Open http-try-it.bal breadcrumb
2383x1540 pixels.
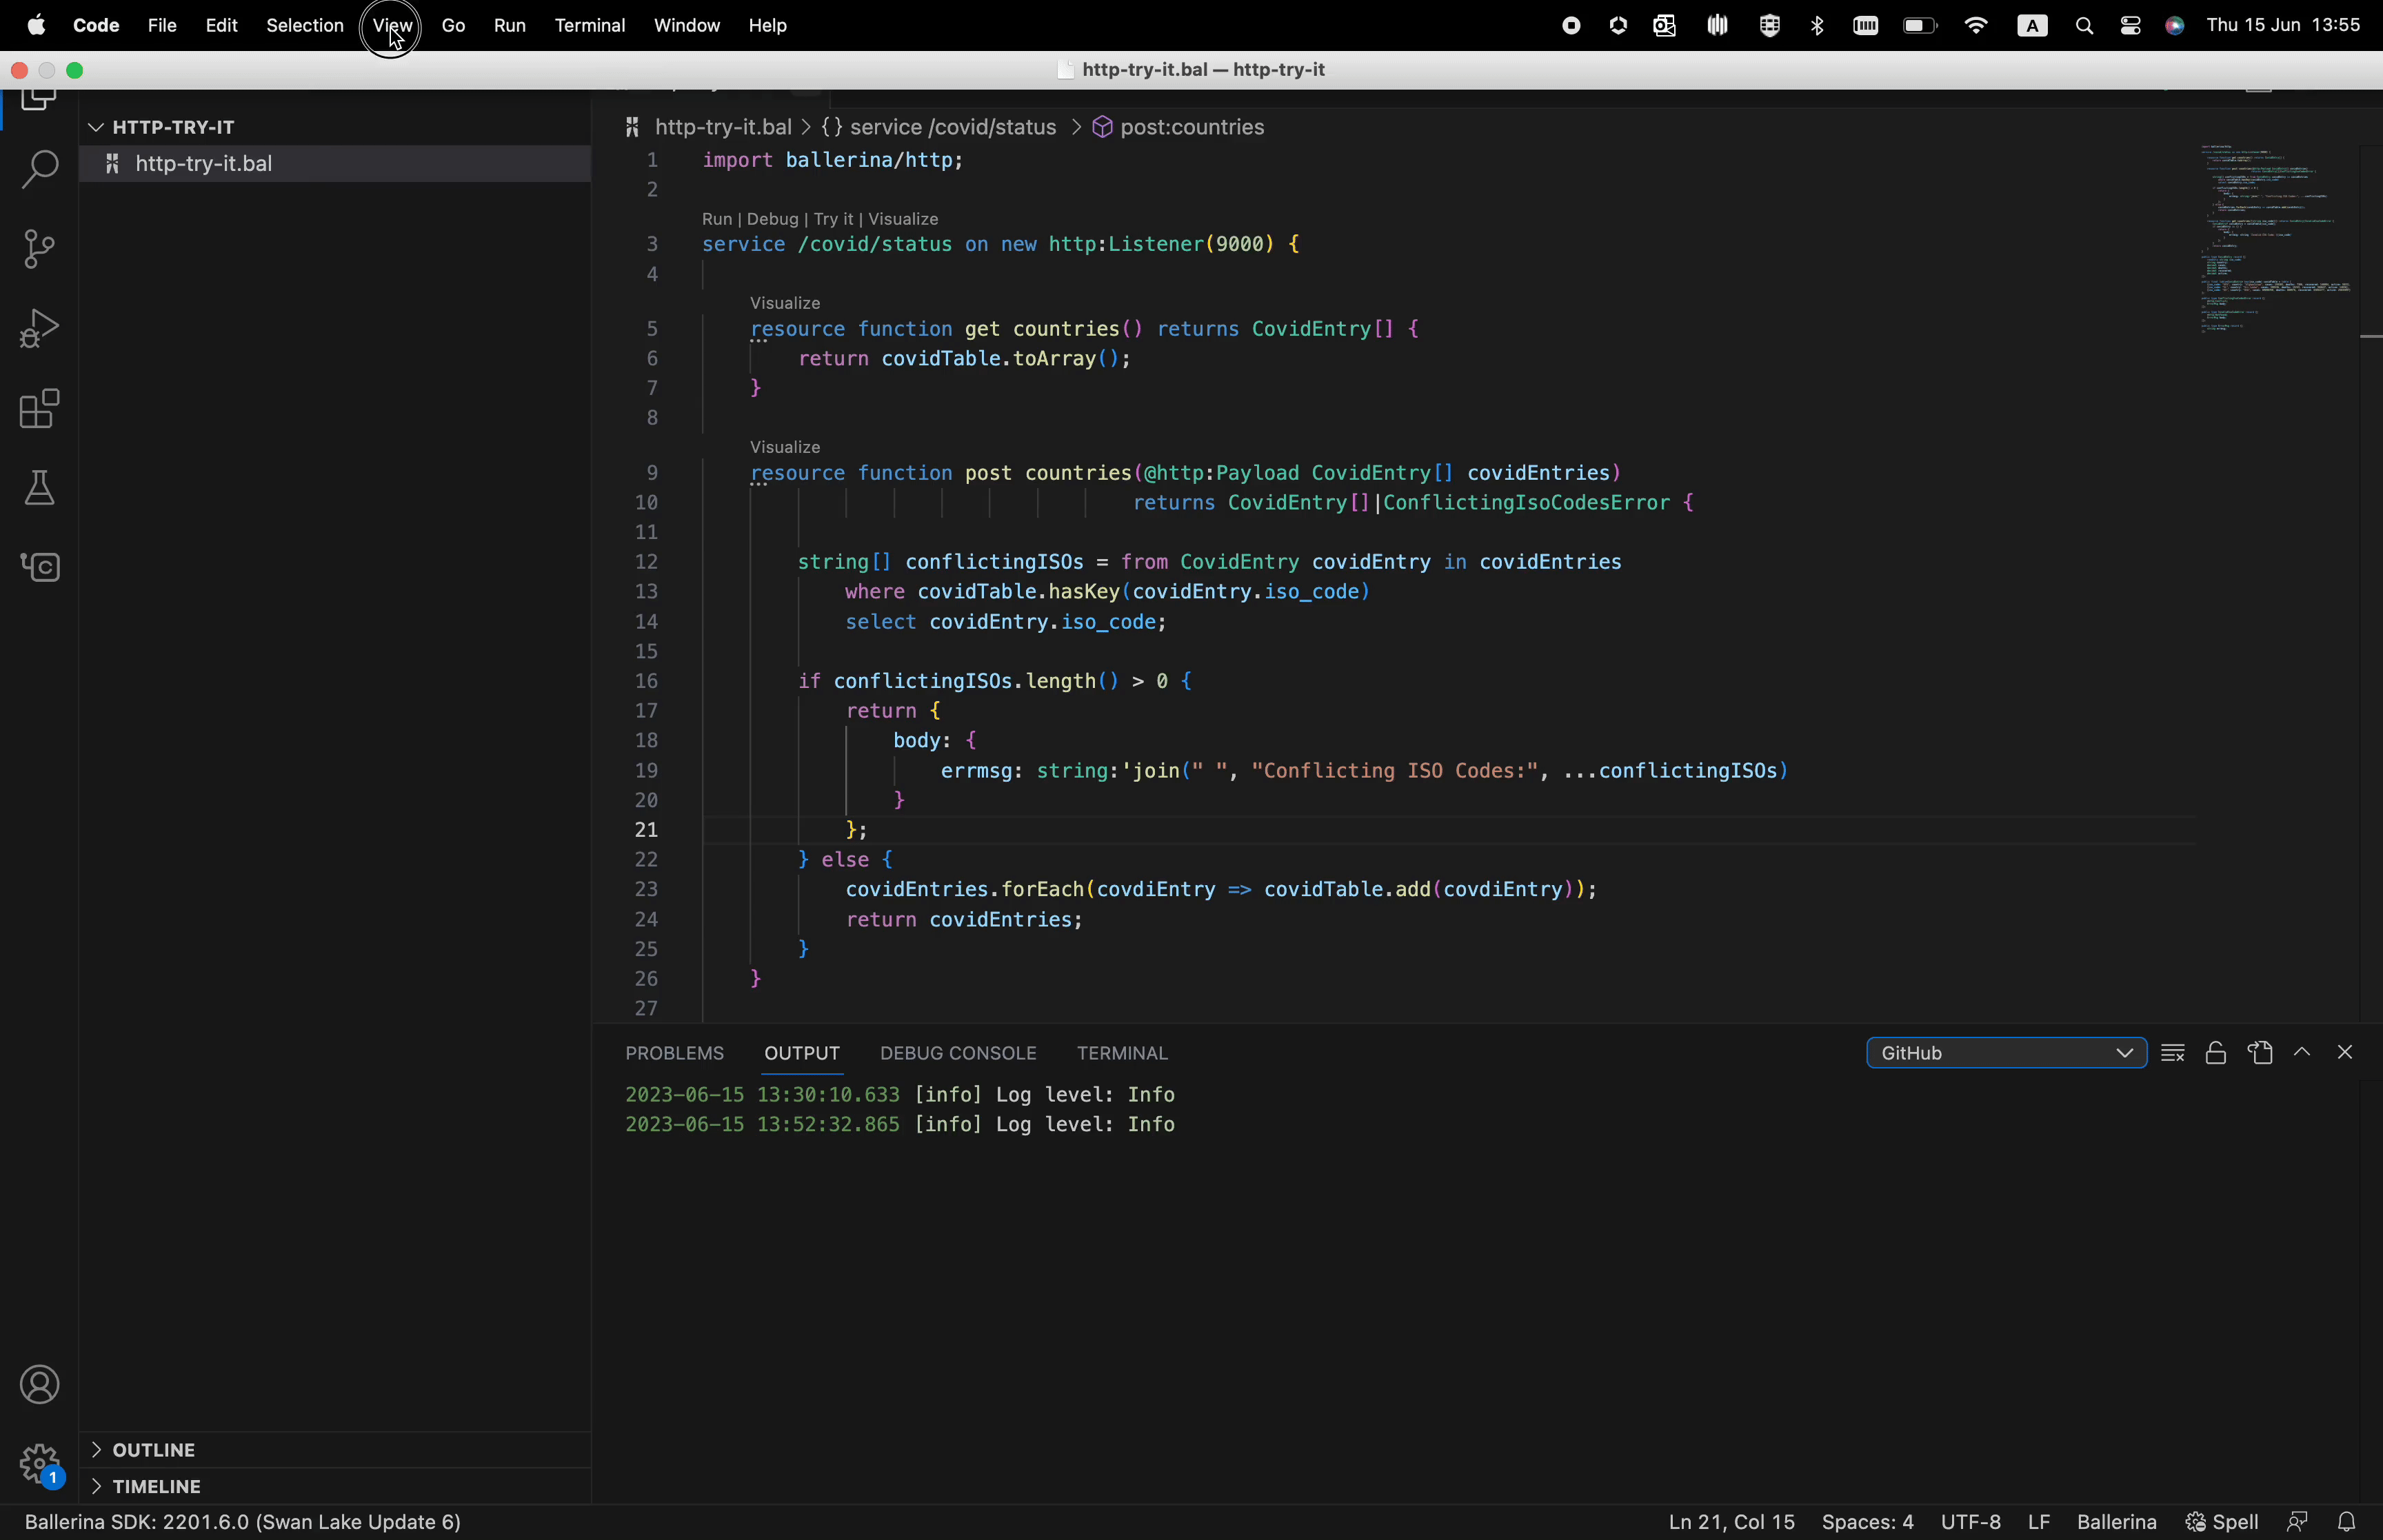pyautogui.click(x=708, y=128)
